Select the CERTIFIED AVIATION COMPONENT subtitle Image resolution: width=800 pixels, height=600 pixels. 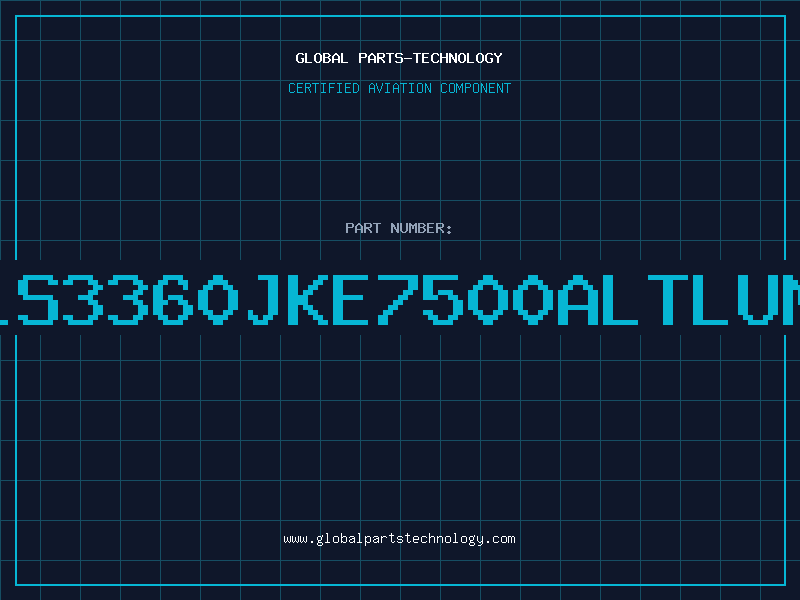coord(399,88)
